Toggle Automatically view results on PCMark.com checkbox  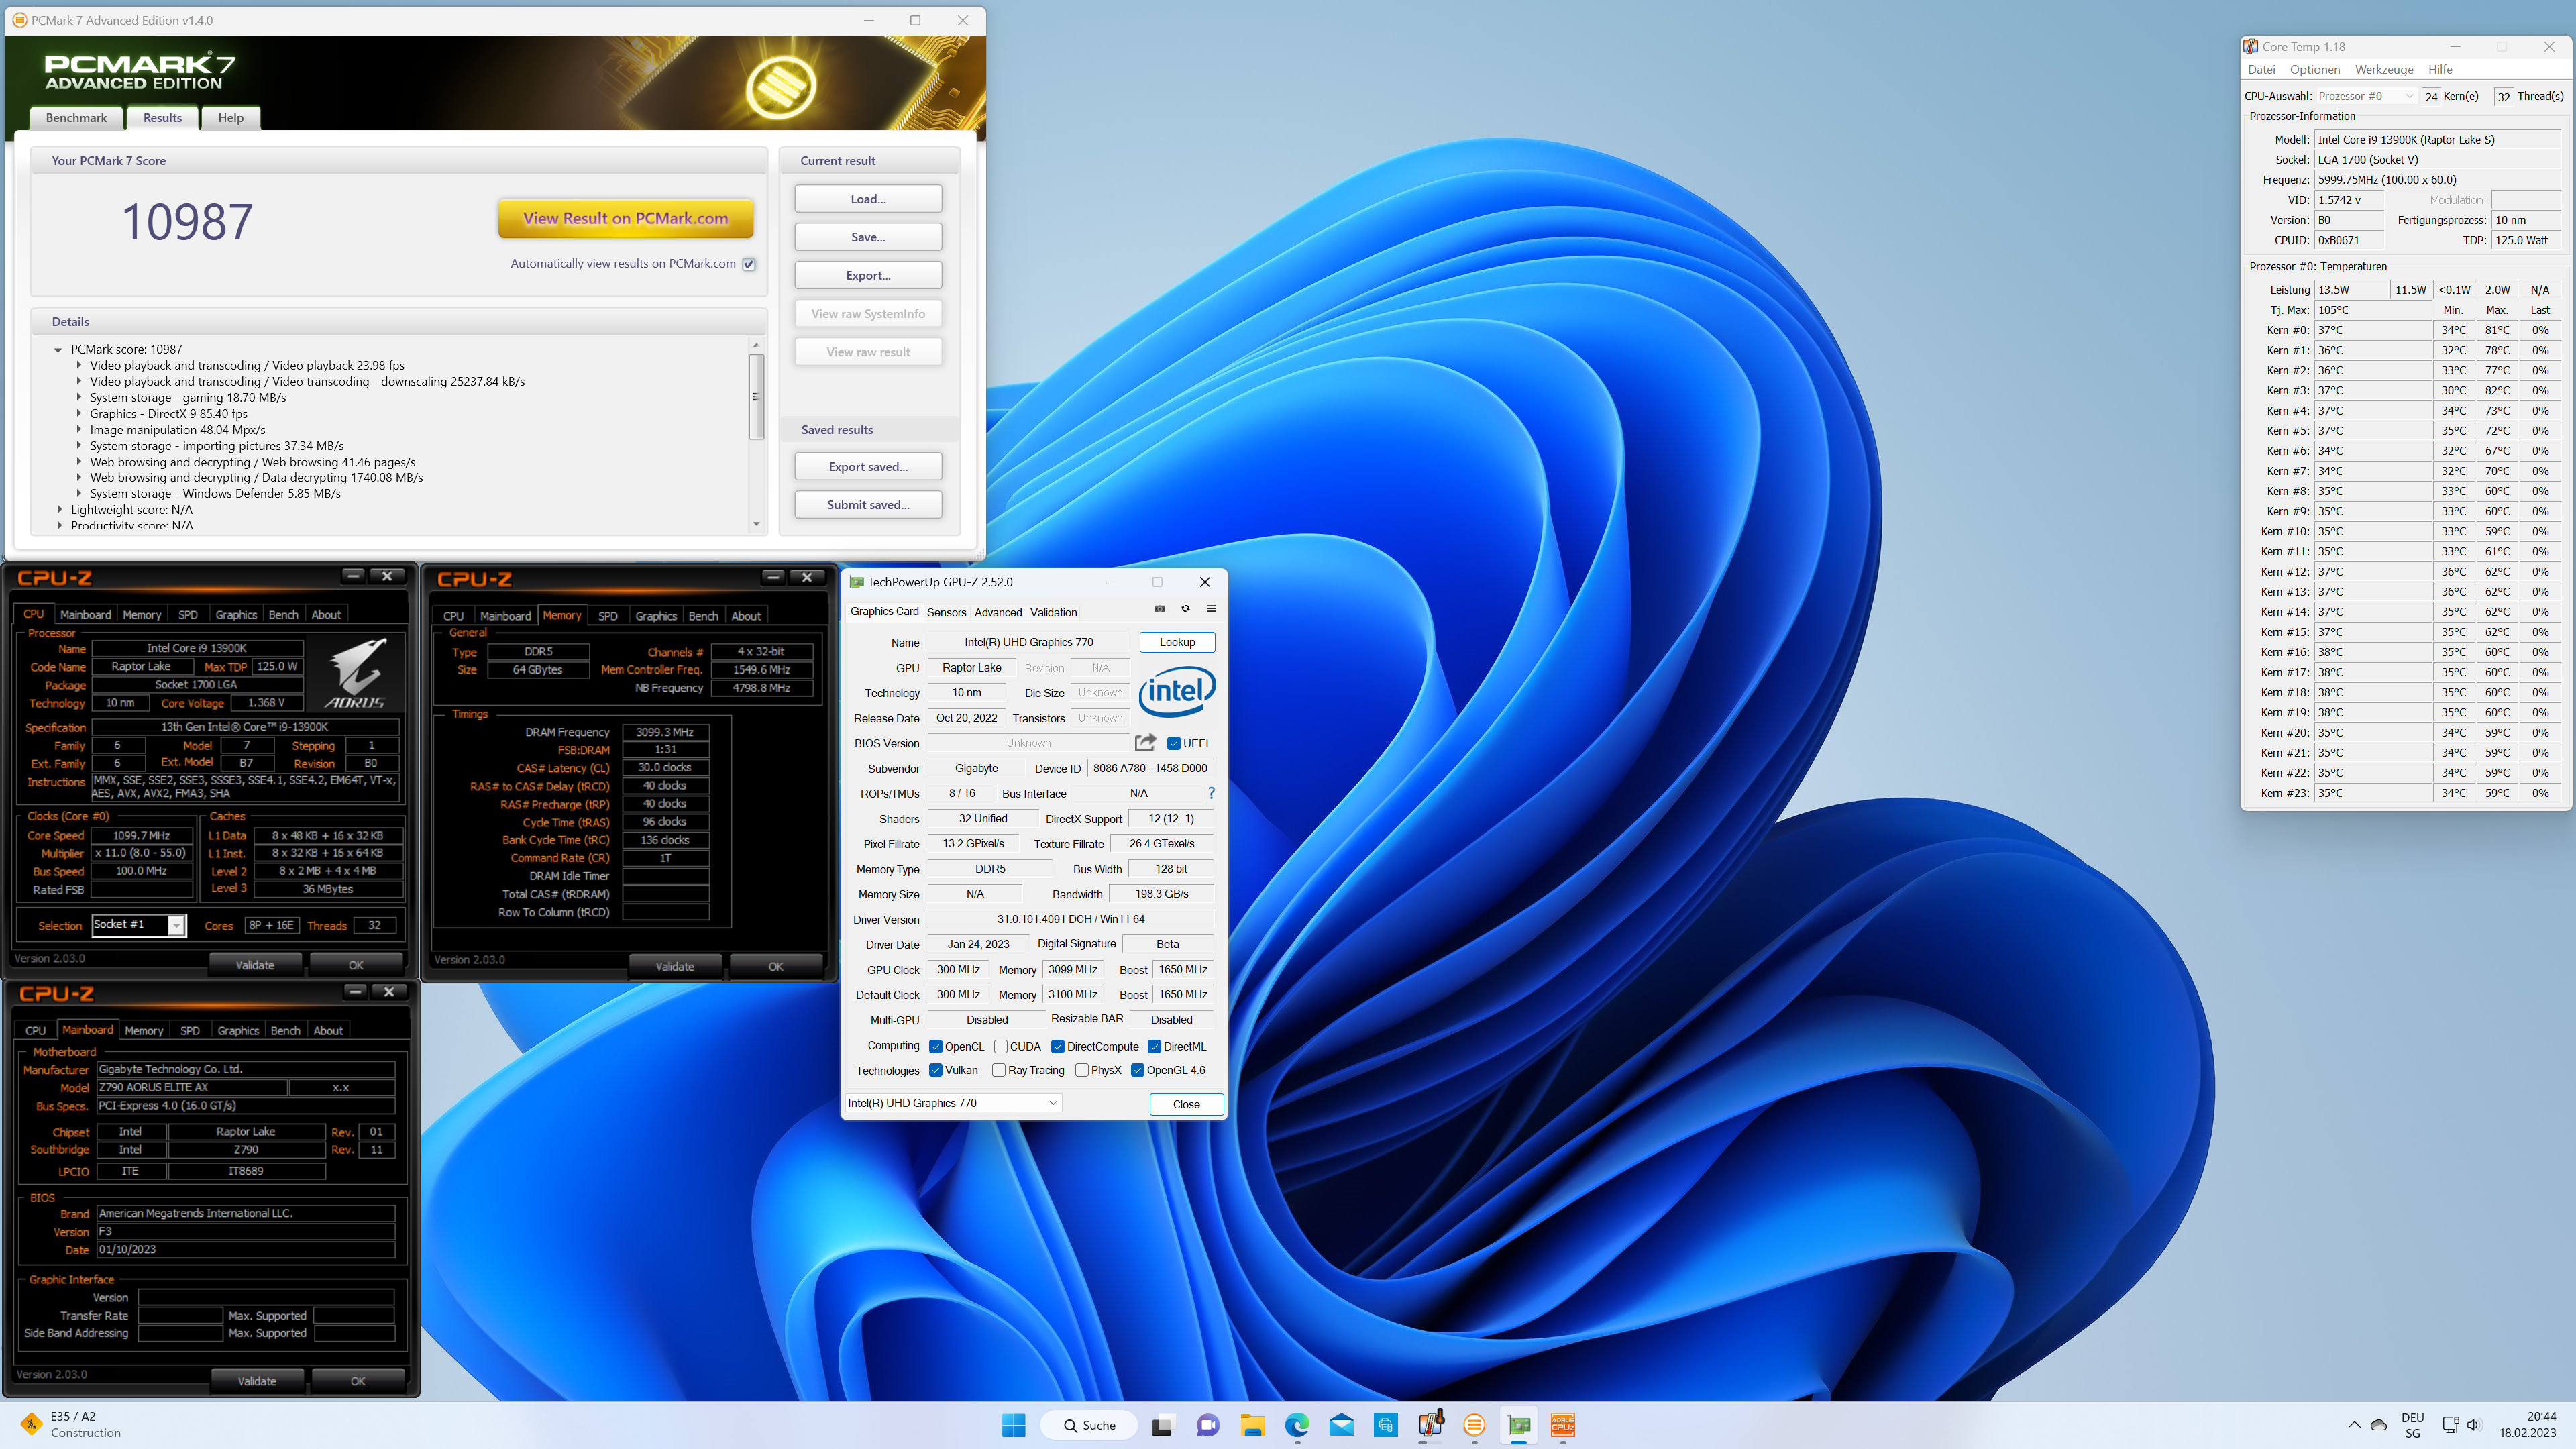(749, 264)
